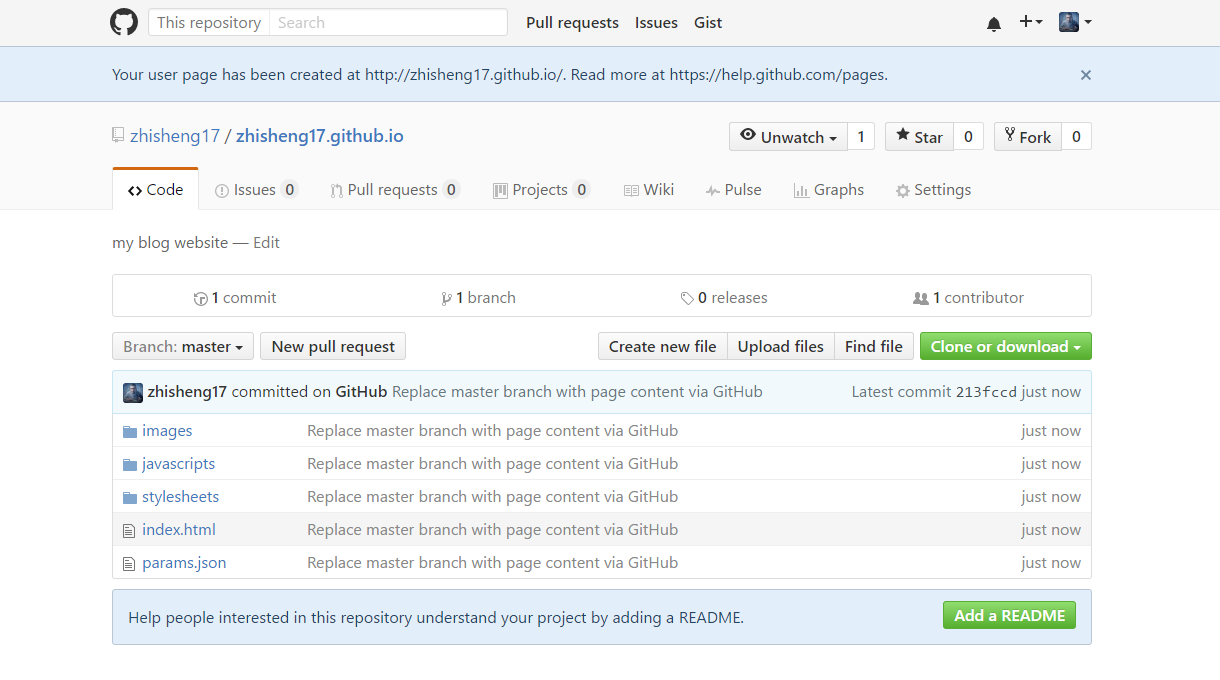Star this repository
Image resolution: width=1220 pixels, height=680 pixels.
919,137
